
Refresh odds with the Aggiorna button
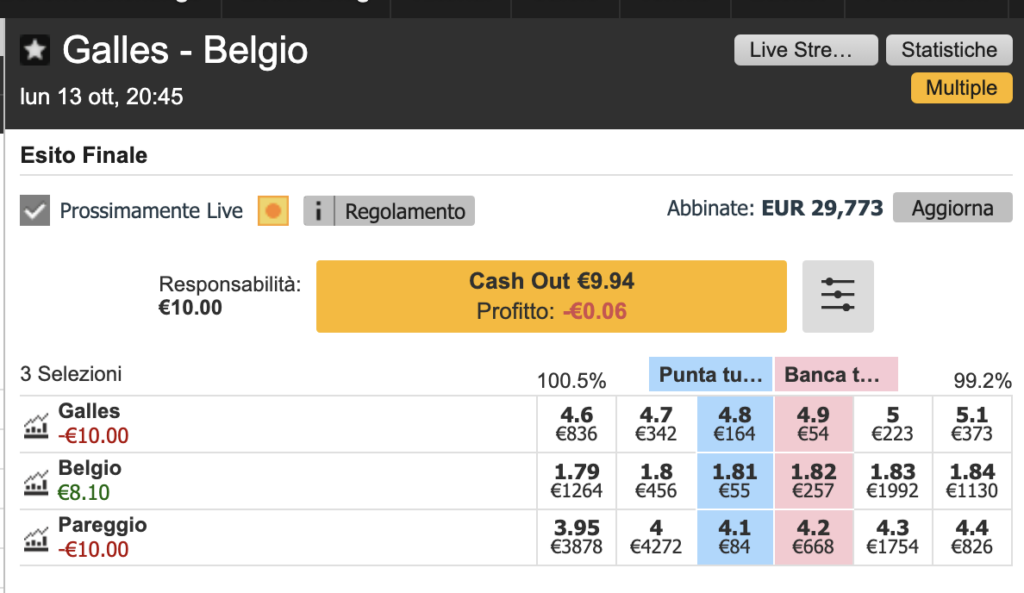click(x=952, y=208)
